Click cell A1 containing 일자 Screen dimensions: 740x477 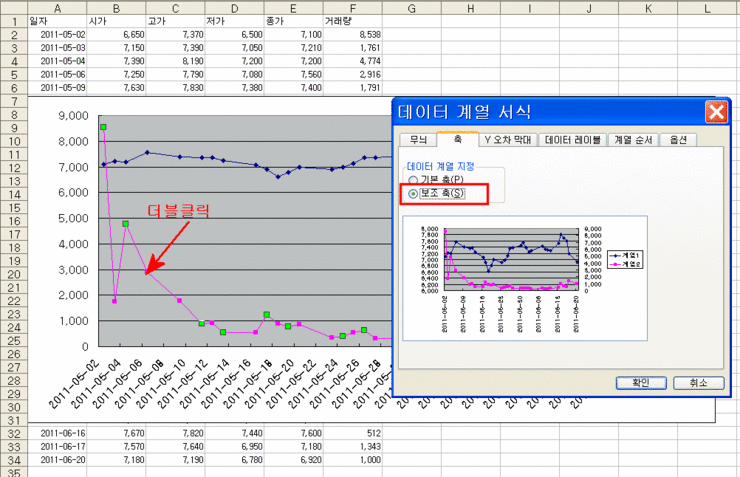click(56, 20)
